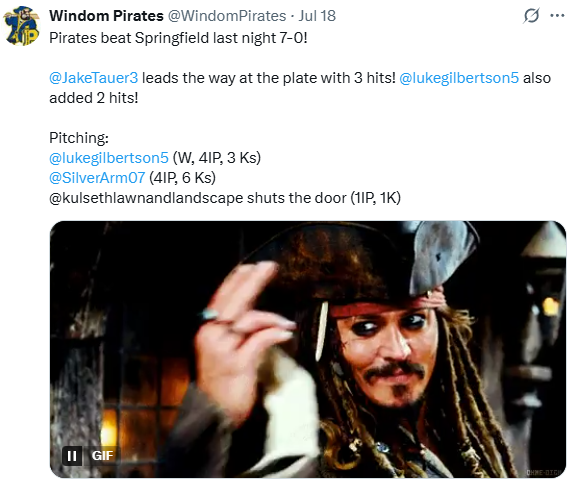Click the watermark in the GIF corner

pyautogui.click(x=545, y=473)
